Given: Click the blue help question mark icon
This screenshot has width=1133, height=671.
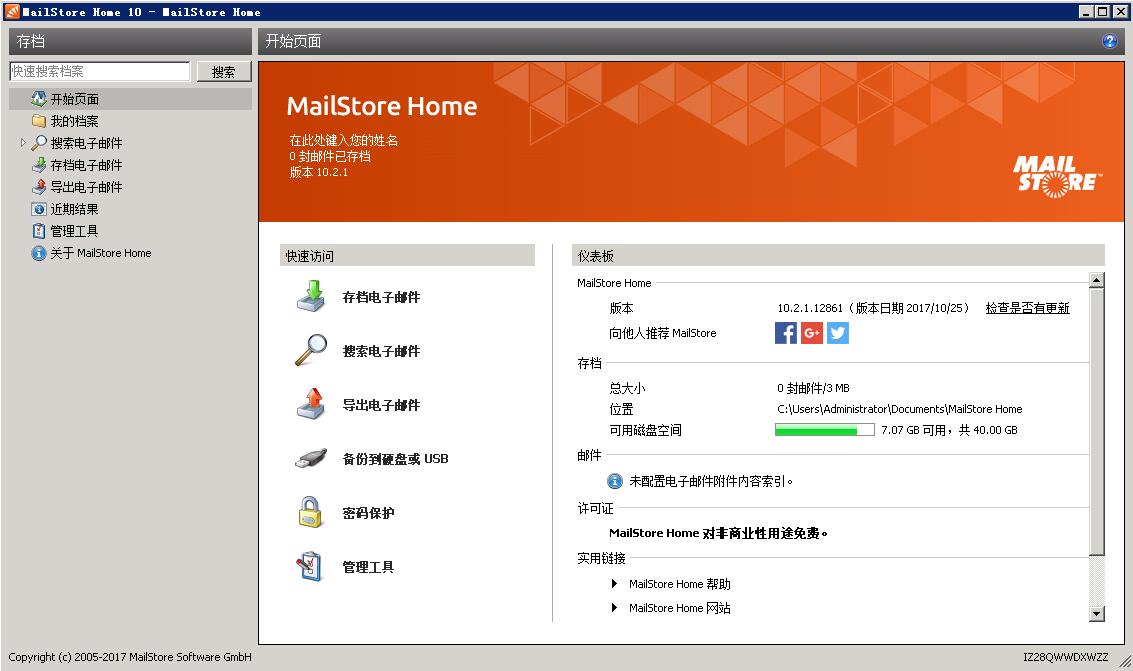Looking at the screenshot, I should pos(1110,41).
